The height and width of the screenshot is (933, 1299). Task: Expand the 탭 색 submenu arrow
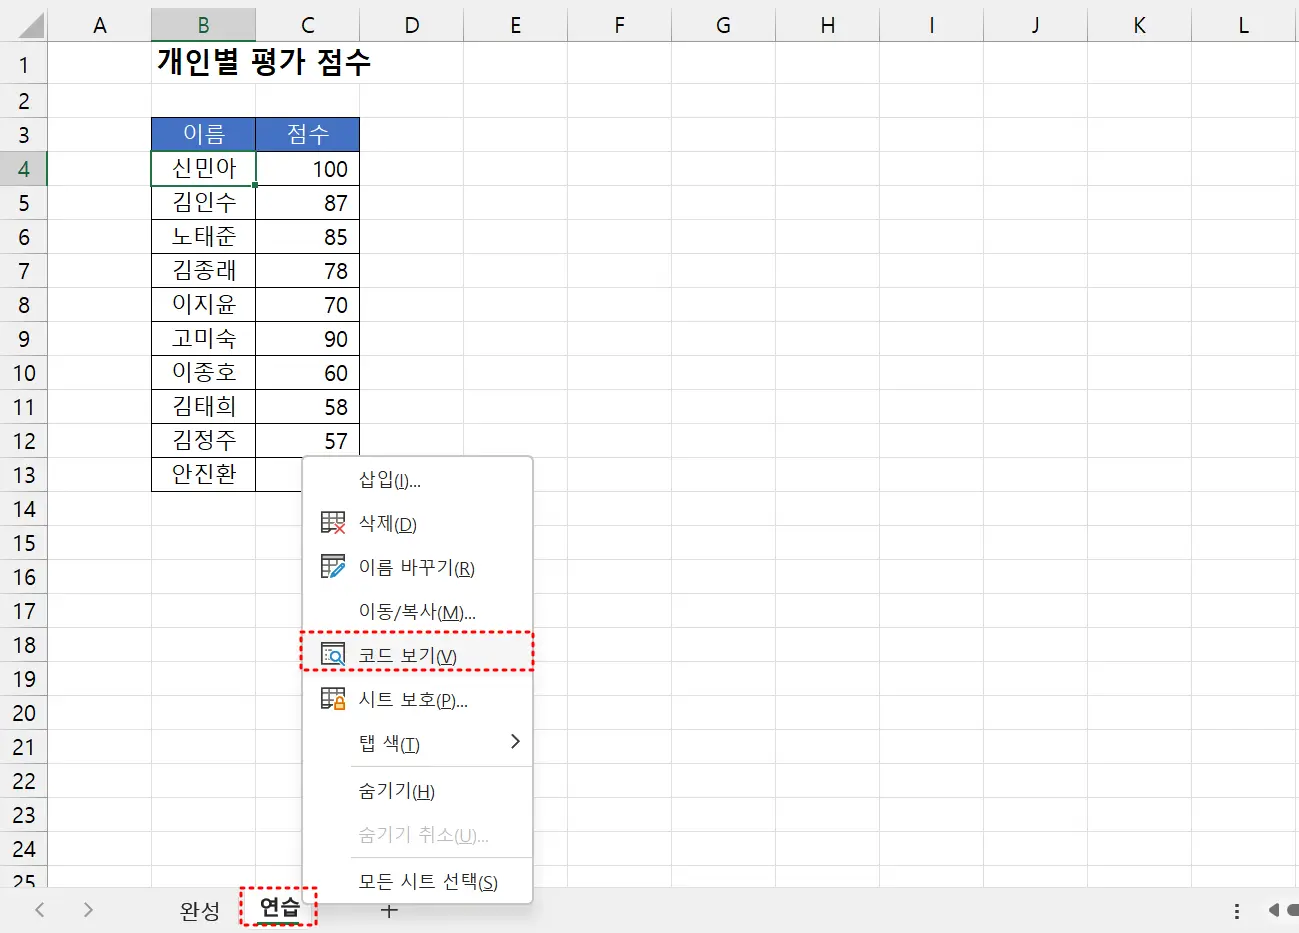pos(515,742)
